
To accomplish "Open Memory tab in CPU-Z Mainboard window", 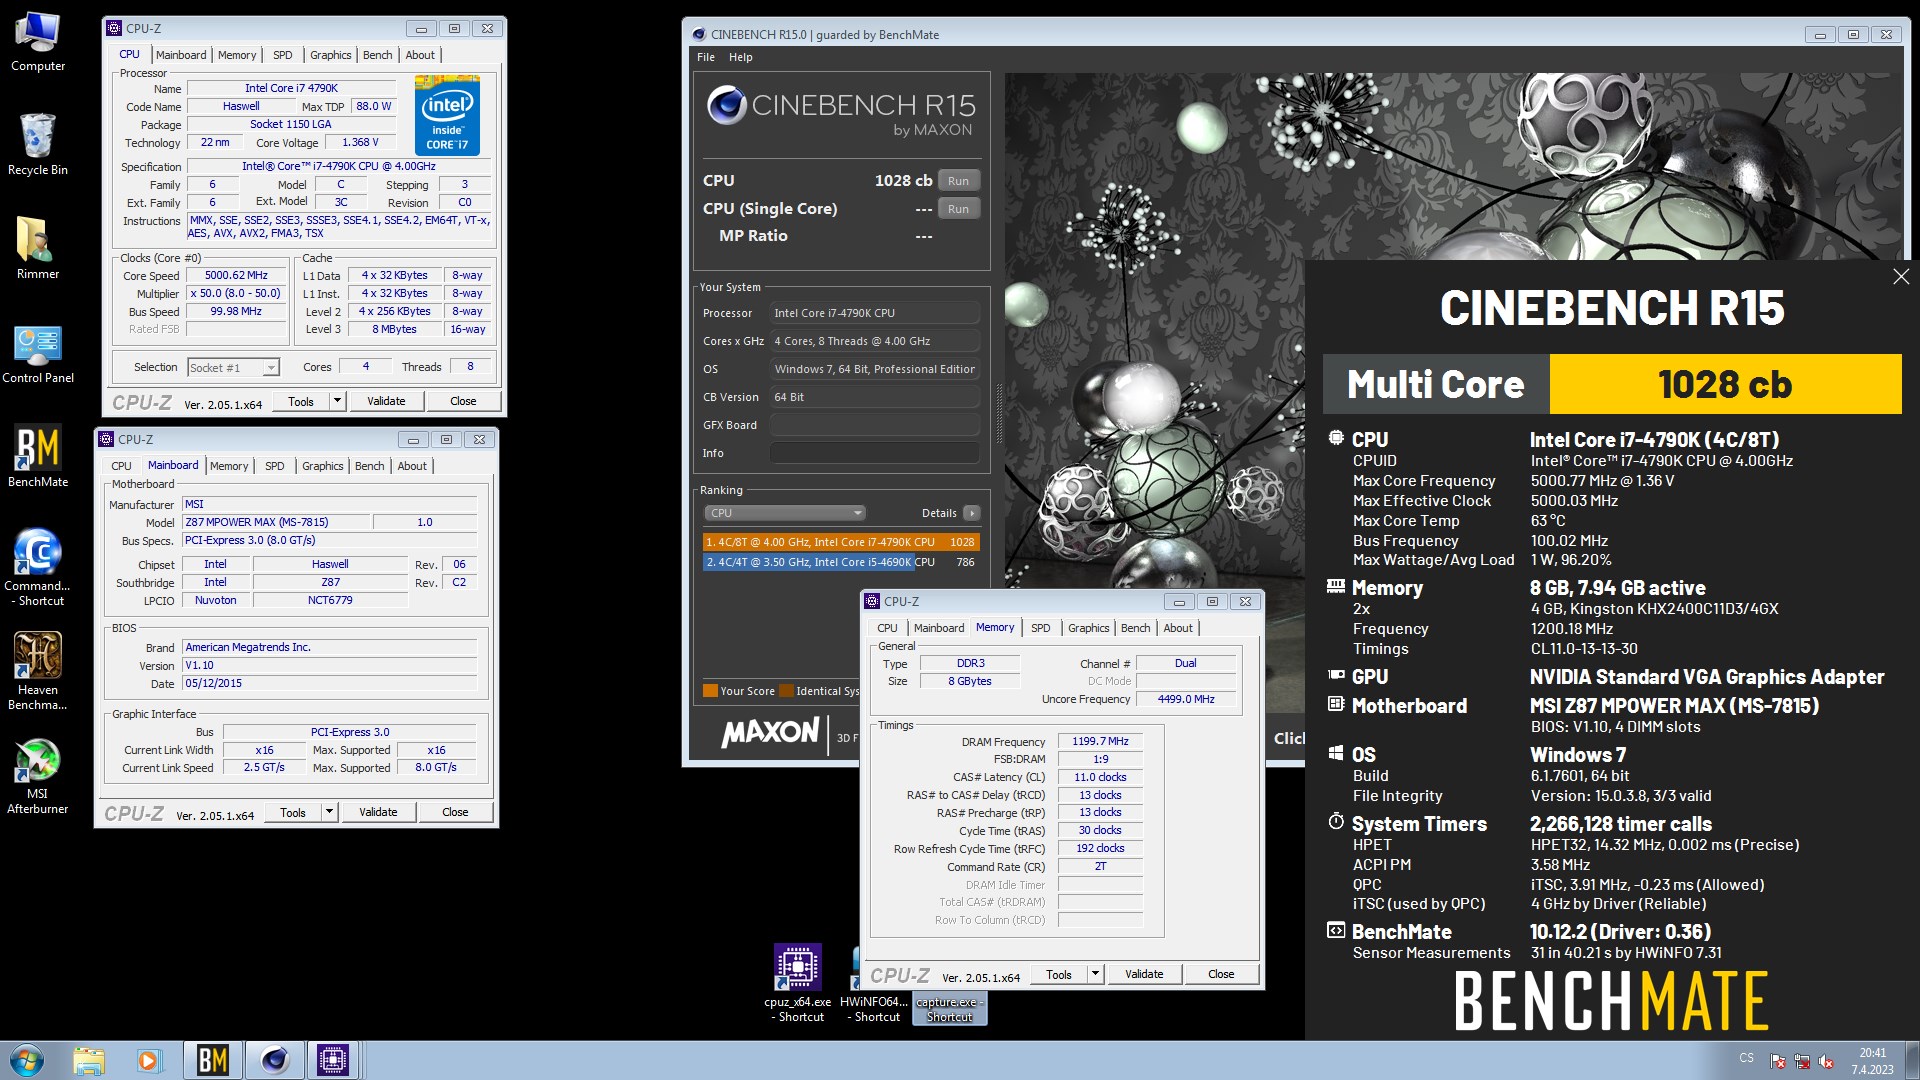I will tap(229, 466).
